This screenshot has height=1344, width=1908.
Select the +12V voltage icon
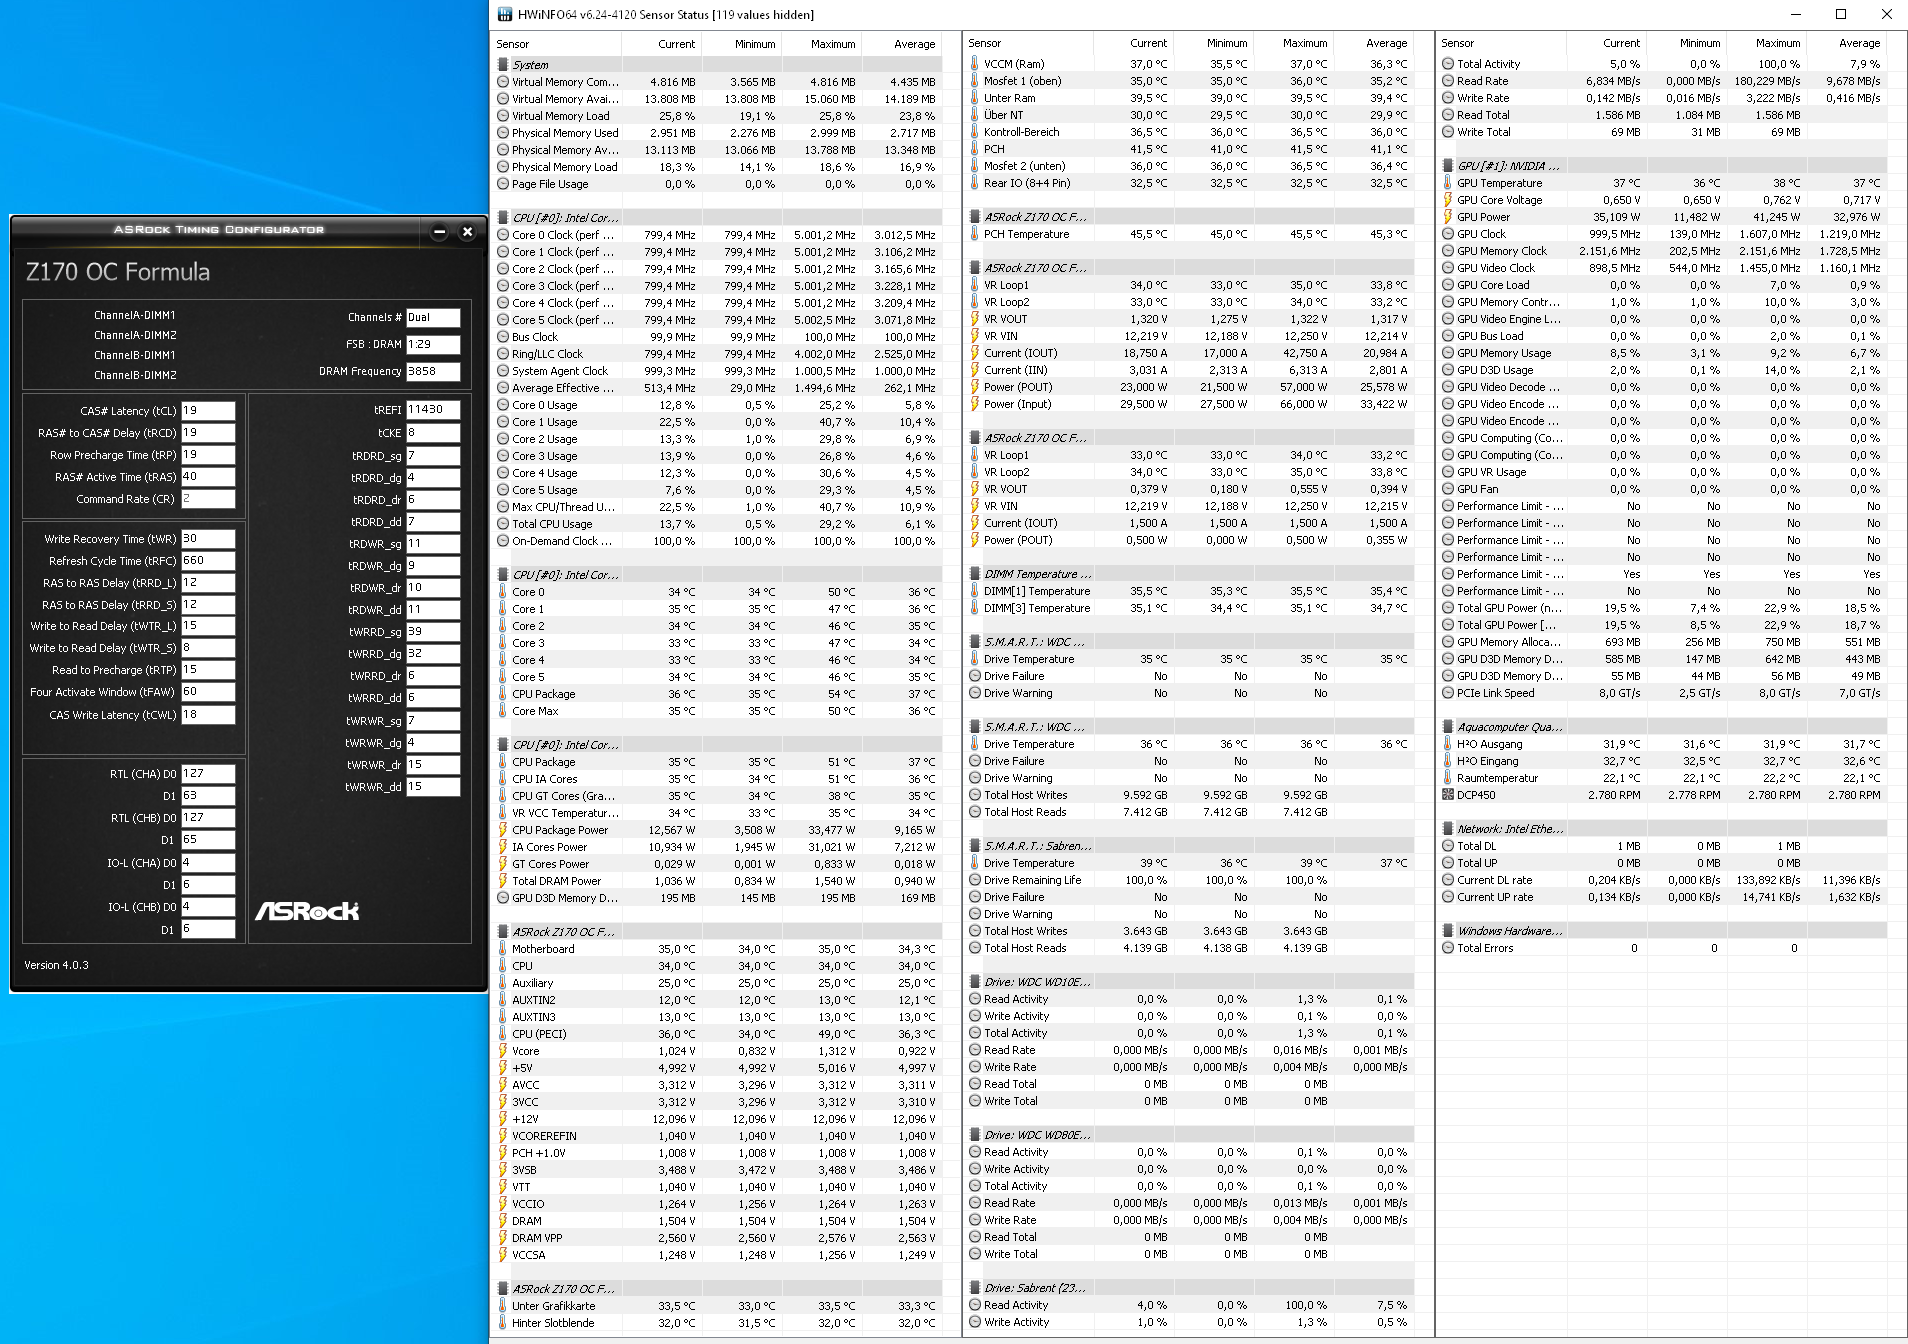pyautogui.click(x=503, y=1119)
